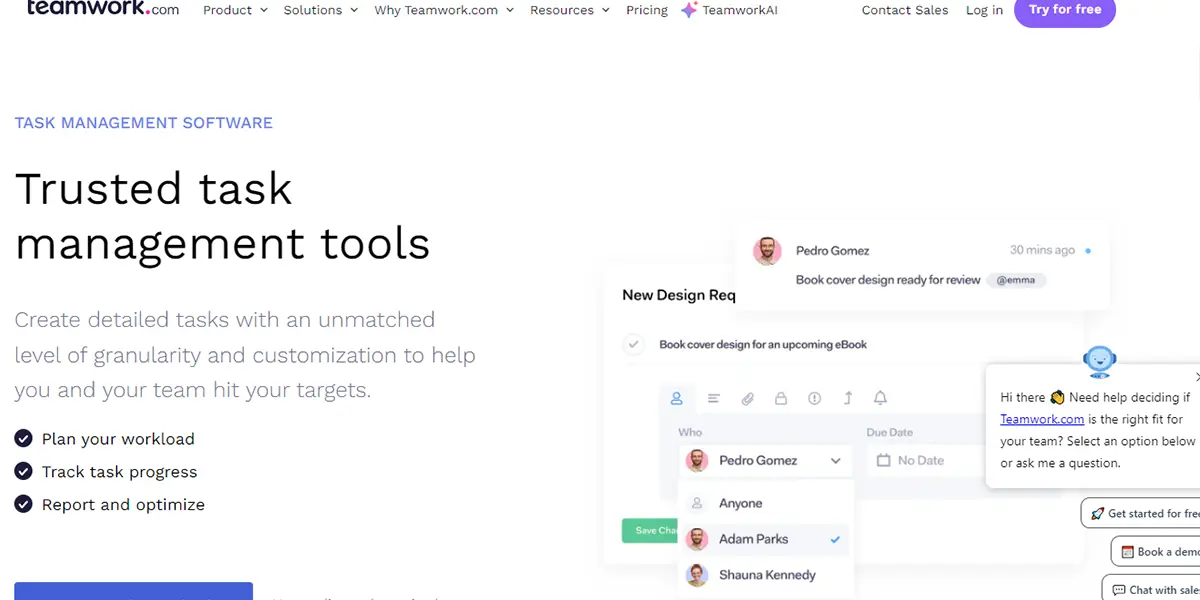1200x600 pixels.
Task: Click the exclamation priority icon
Action: point(814,398)
